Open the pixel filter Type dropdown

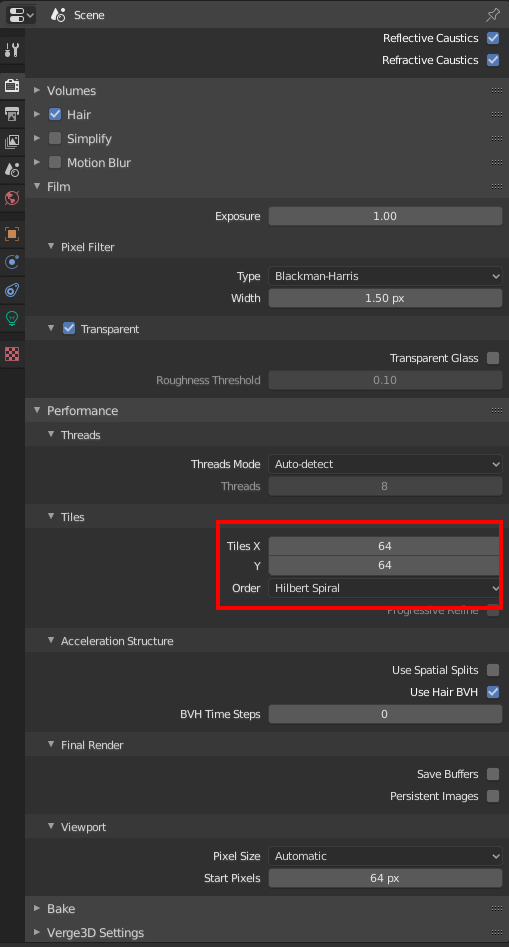point(385,276)
